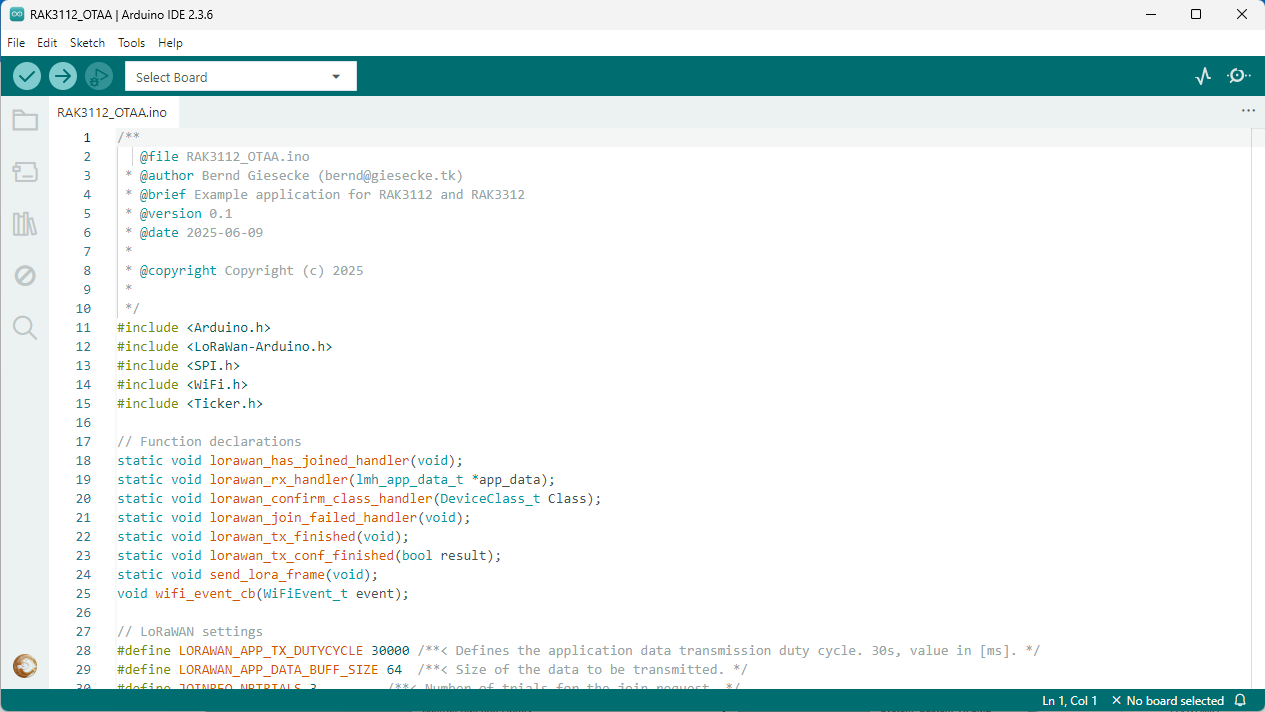Click lorawan_rx_handler function name

[x=279, y=480]
